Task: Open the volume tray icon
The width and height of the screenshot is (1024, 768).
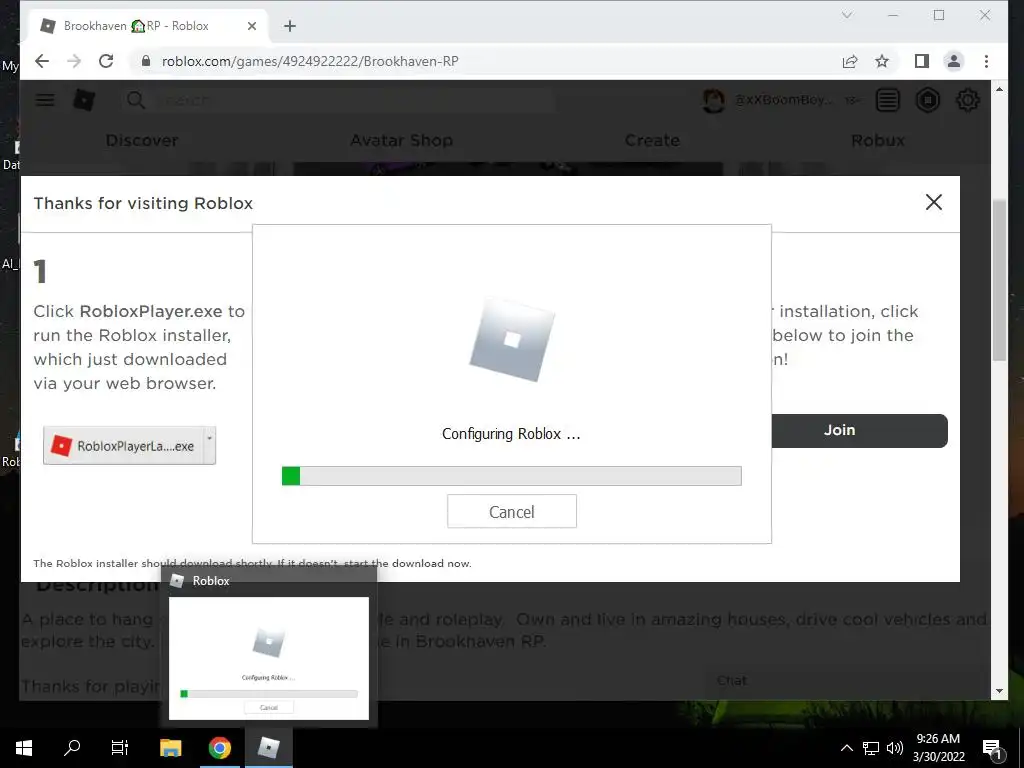Action: pos(895,748)
